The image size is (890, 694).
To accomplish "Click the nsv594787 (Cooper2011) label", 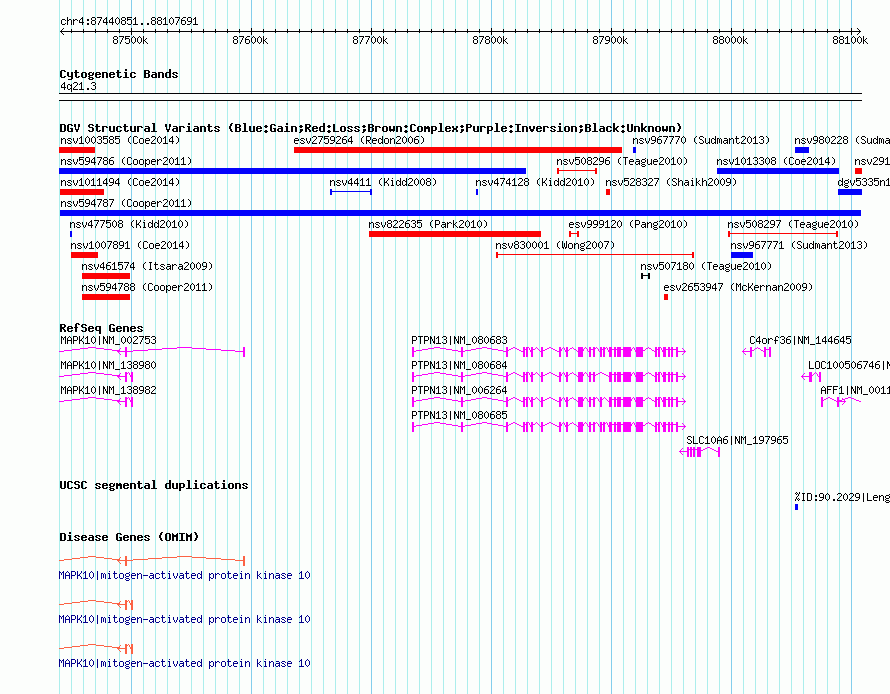I will (125, 203).
